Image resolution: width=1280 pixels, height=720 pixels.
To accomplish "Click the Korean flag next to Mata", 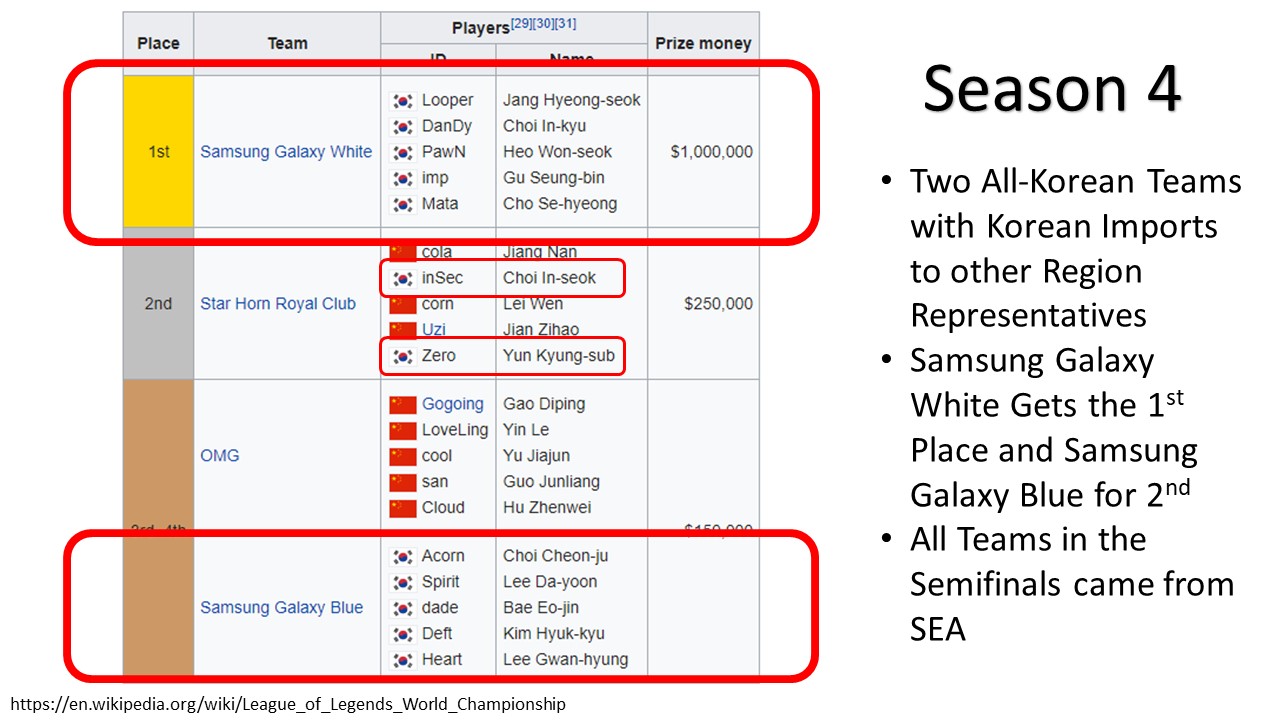I will [403, 204].
